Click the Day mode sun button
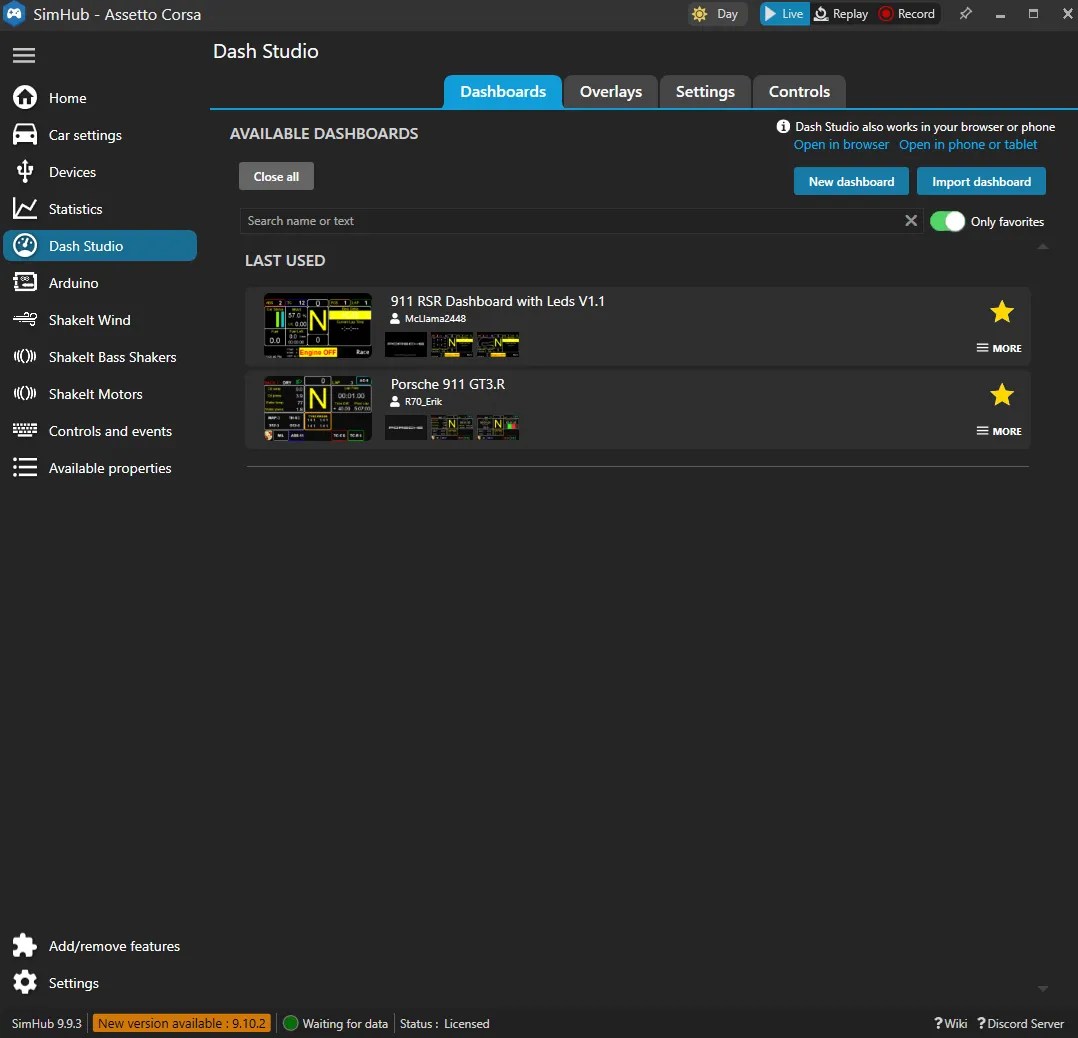Screen dimensions: 1078x1038 (716, 14)
